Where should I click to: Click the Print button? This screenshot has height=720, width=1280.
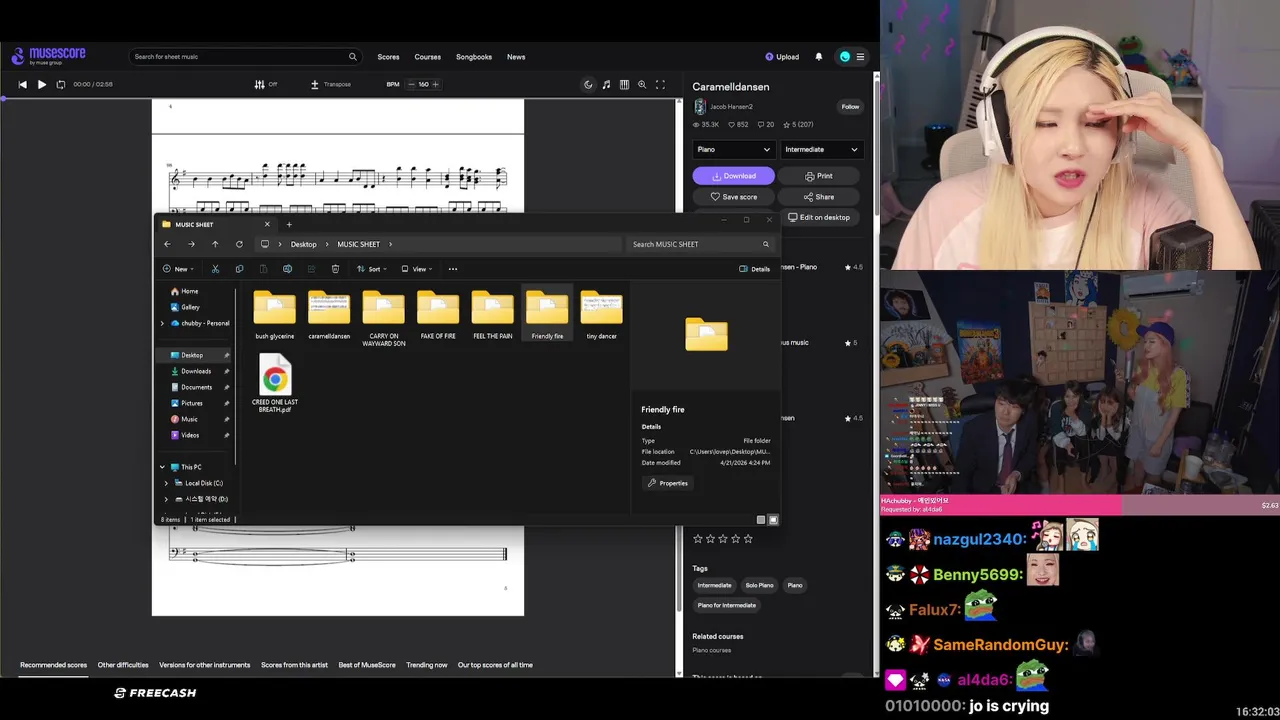click(819, 176)
